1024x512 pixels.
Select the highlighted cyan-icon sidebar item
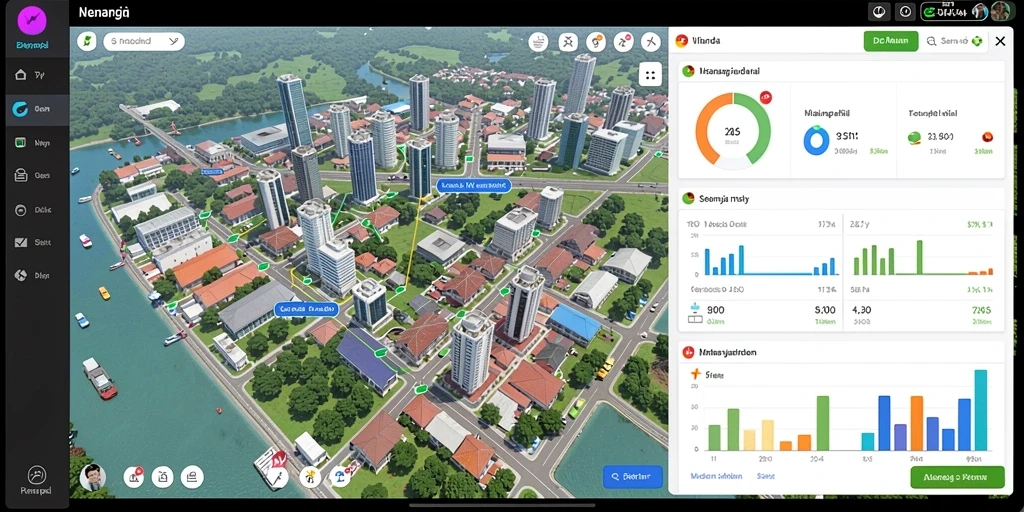36,109
